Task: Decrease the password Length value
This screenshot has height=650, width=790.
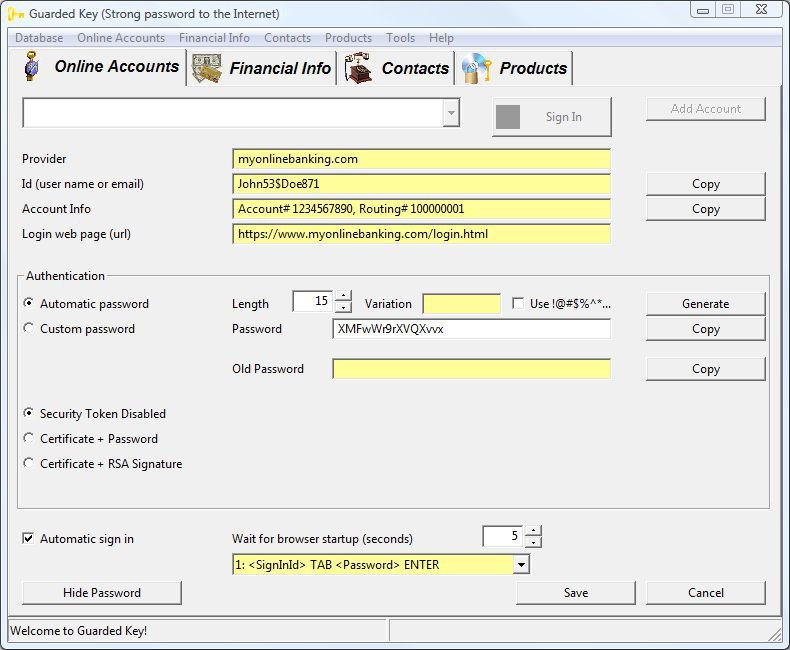Action: click(x=344, y=307)
